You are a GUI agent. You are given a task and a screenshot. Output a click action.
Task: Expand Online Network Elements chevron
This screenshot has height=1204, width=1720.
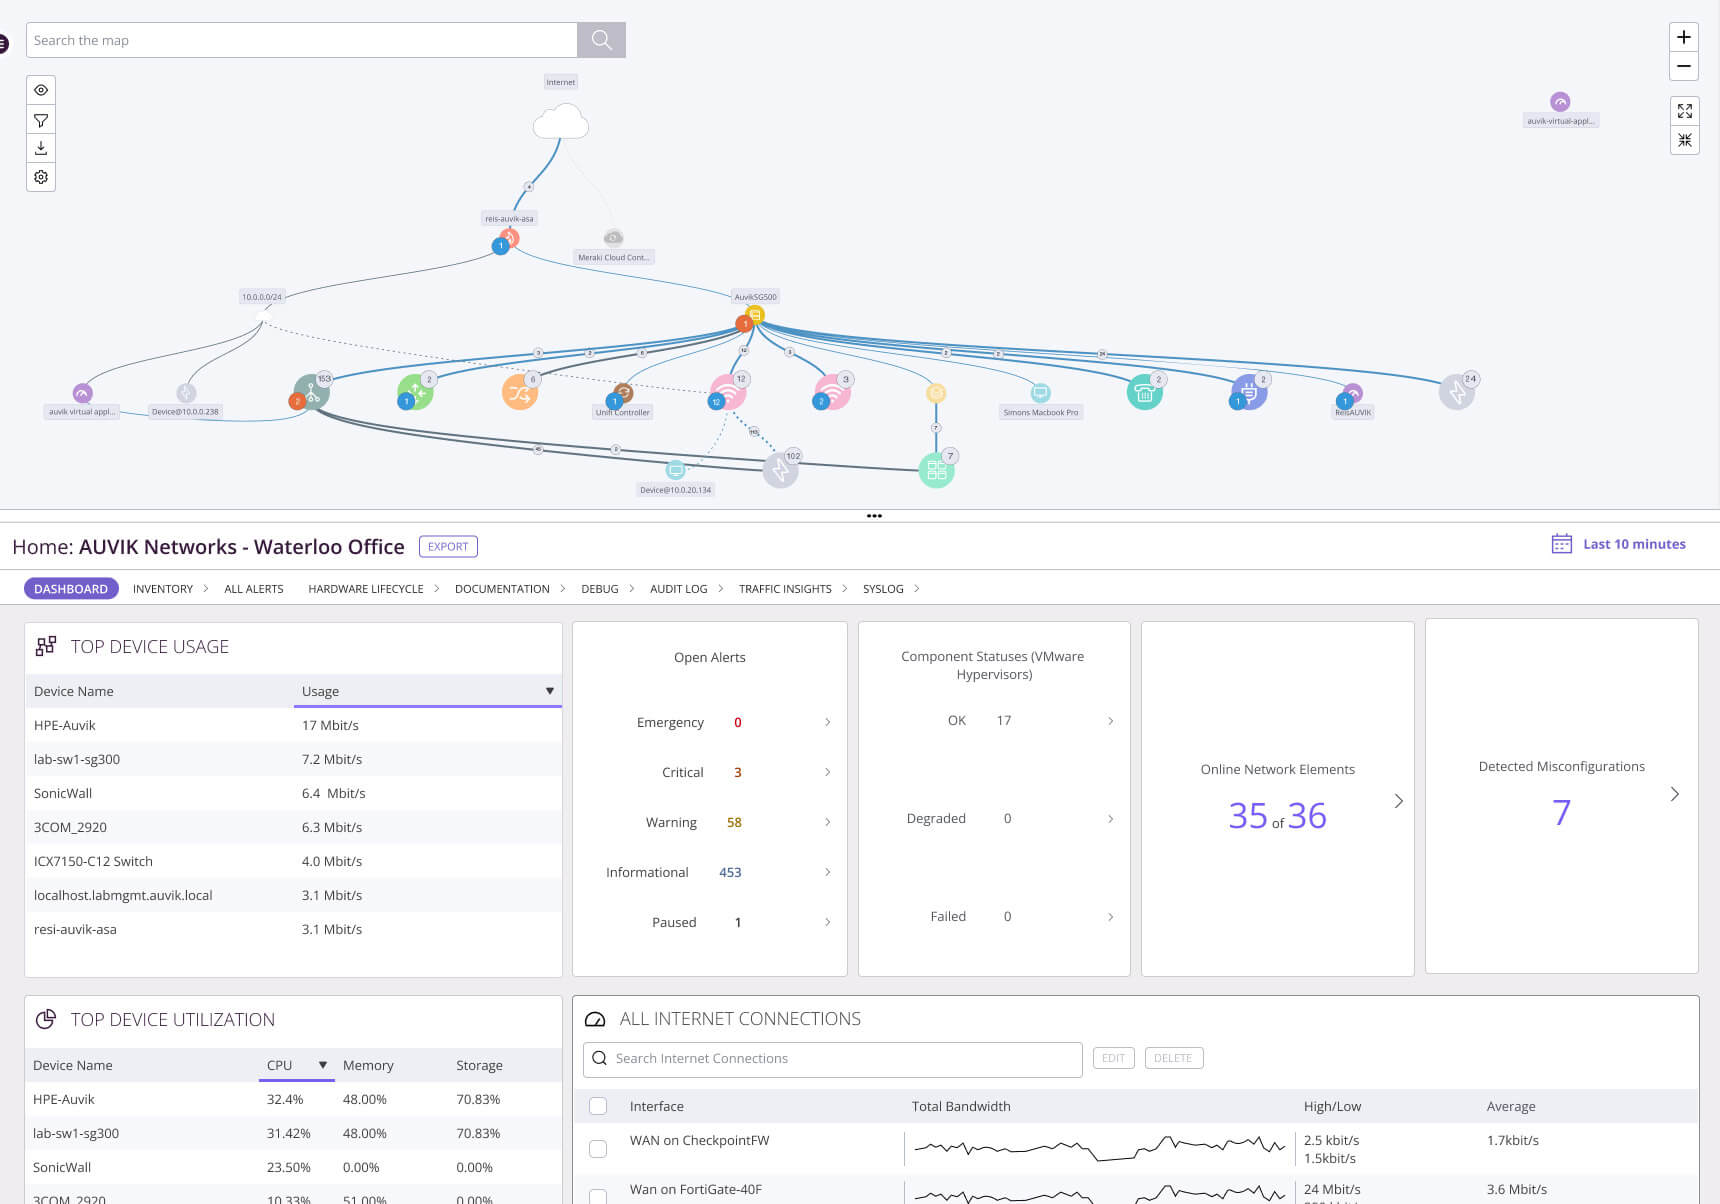point(1398,801)
